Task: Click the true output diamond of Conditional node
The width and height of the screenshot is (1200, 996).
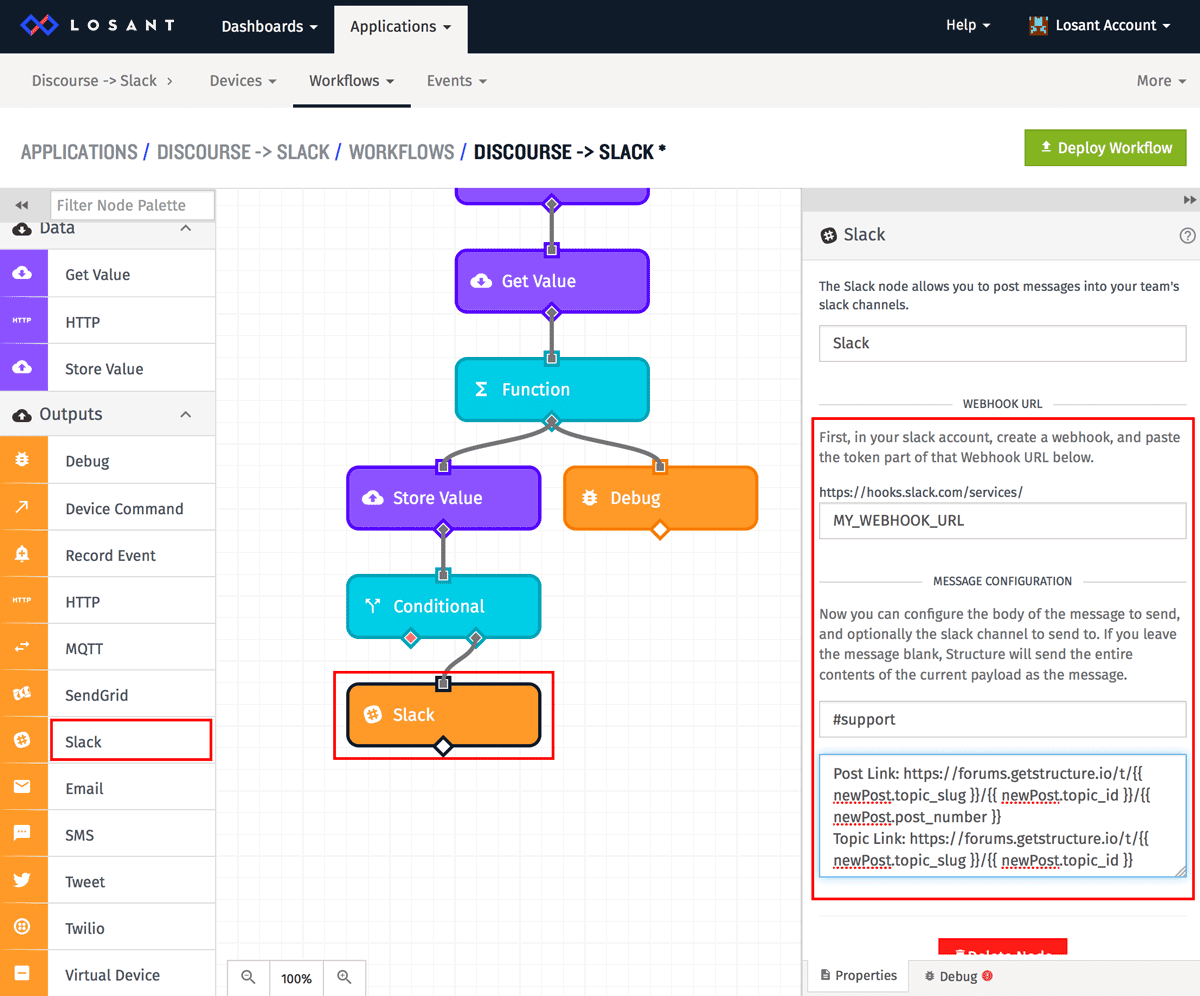Action: pyautogui.click(x=476, y=637)
